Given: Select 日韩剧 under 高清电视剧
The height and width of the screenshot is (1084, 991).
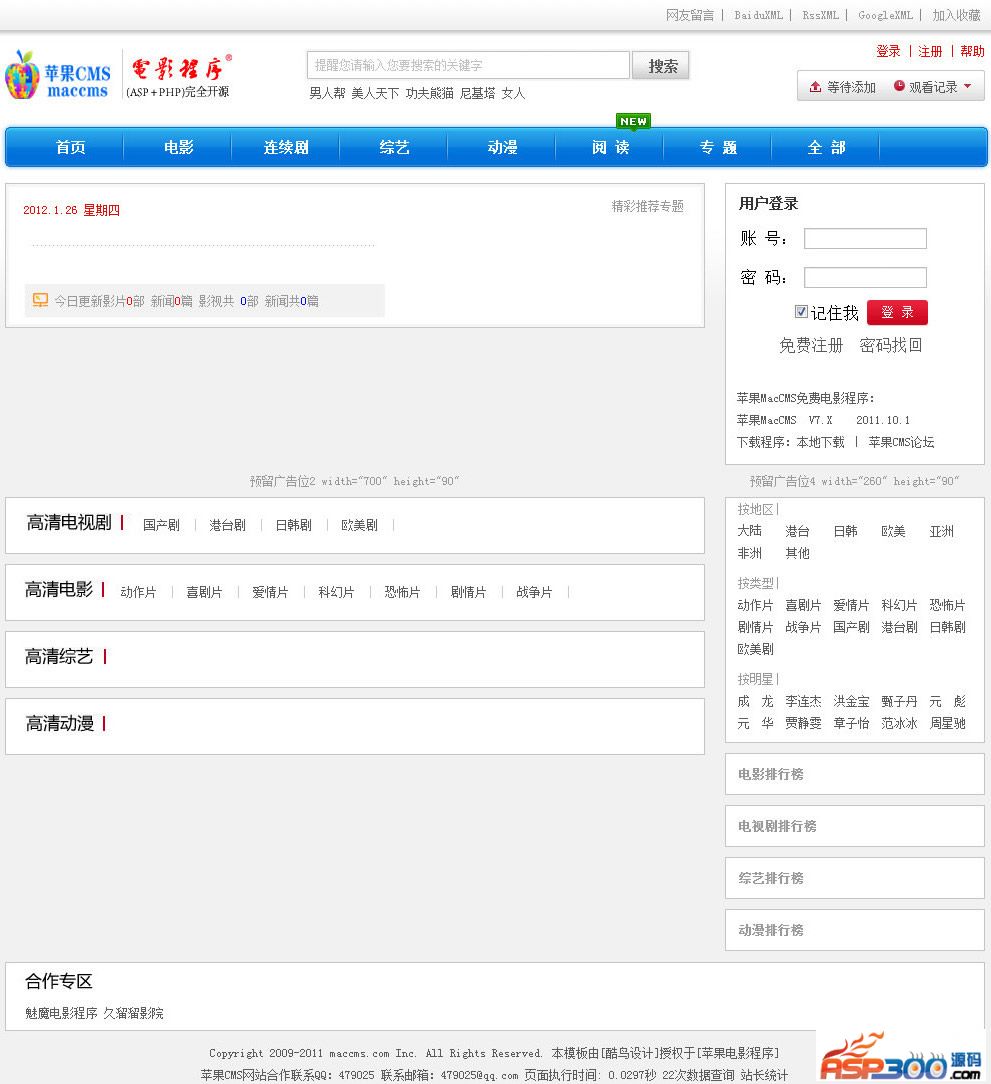Looking at the screenshot, I should click(x=293, y=525).
